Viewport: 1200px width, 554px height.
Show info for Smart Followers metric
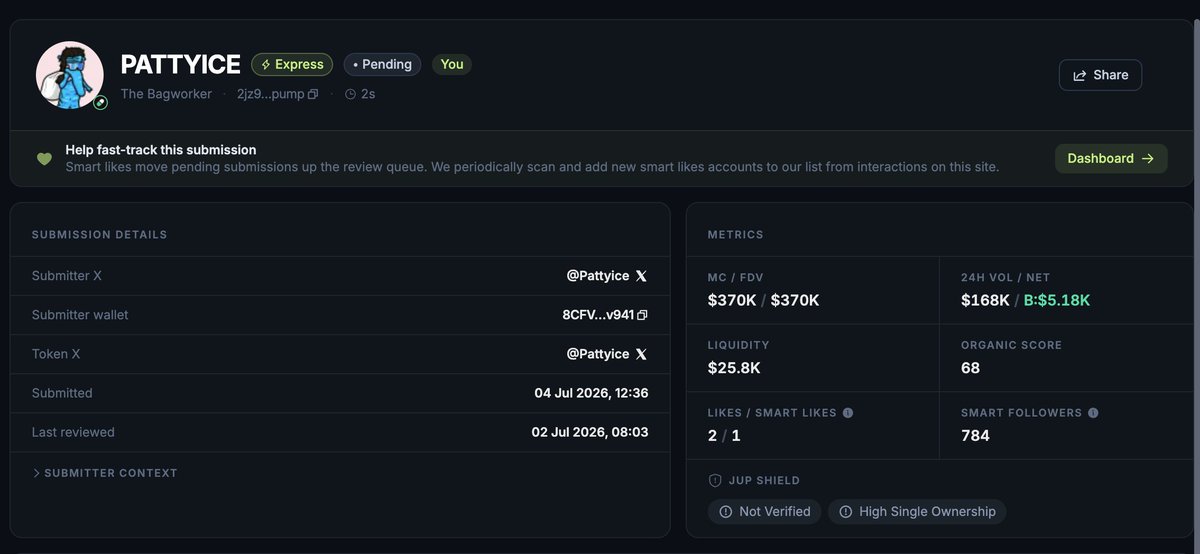1093,413
